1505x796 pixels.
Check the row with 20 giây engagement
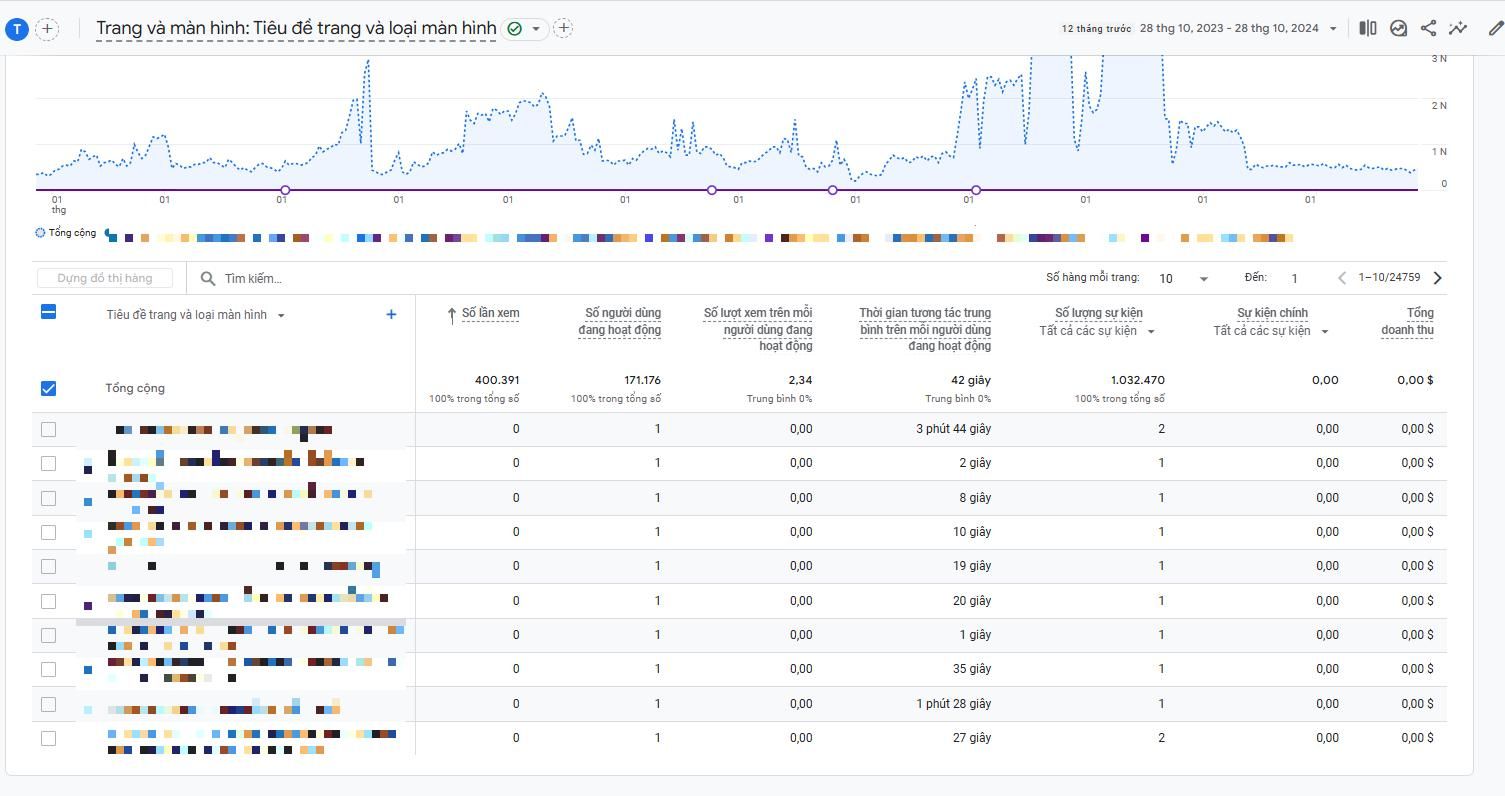click(x=48, y=601)
